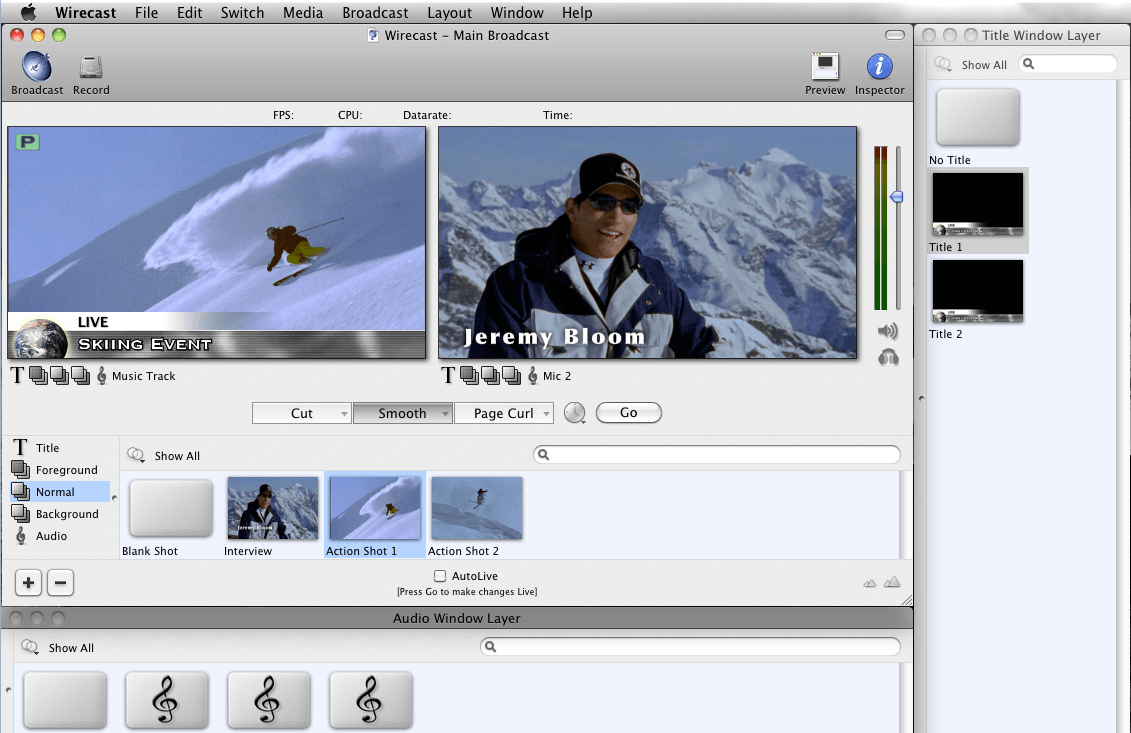Click the splitter arrow beside Title Window Layer

[x=921, y=398]
